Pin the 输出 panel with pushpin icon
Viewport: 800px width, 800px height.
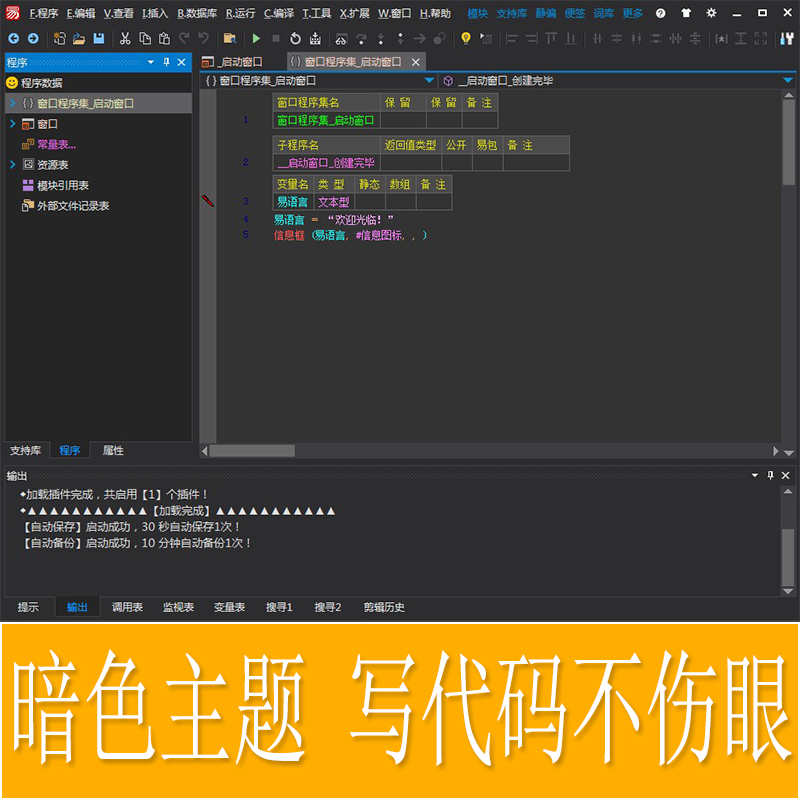[770, 476]
